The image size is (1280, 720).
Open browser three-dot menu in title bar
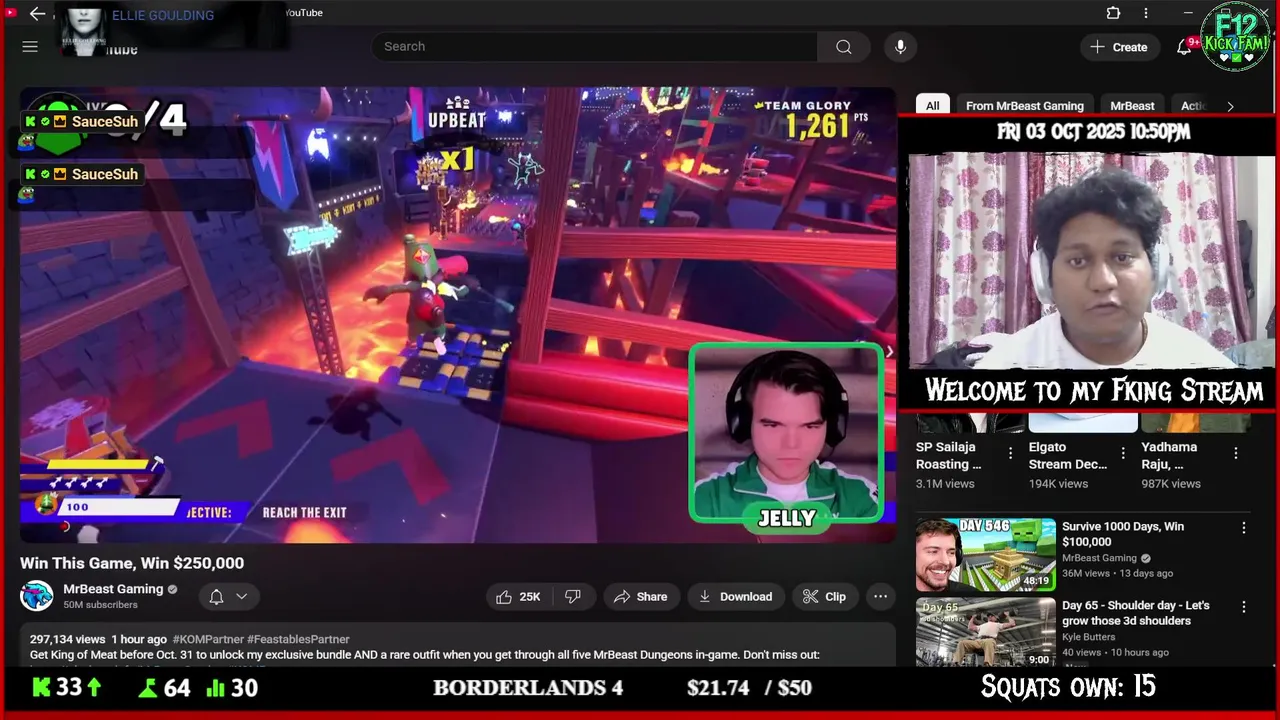tap(1146, 13)
